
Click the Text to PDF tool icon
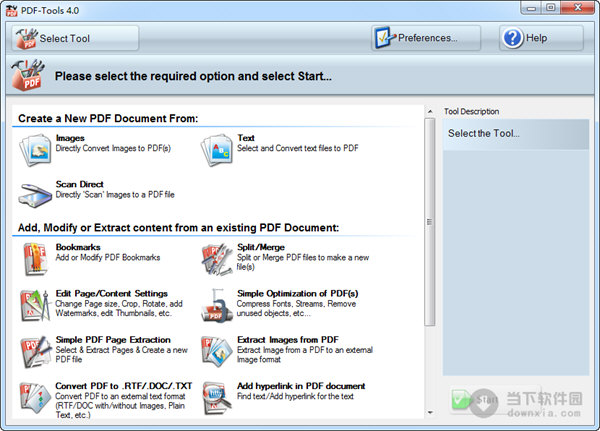coord(217,149)
